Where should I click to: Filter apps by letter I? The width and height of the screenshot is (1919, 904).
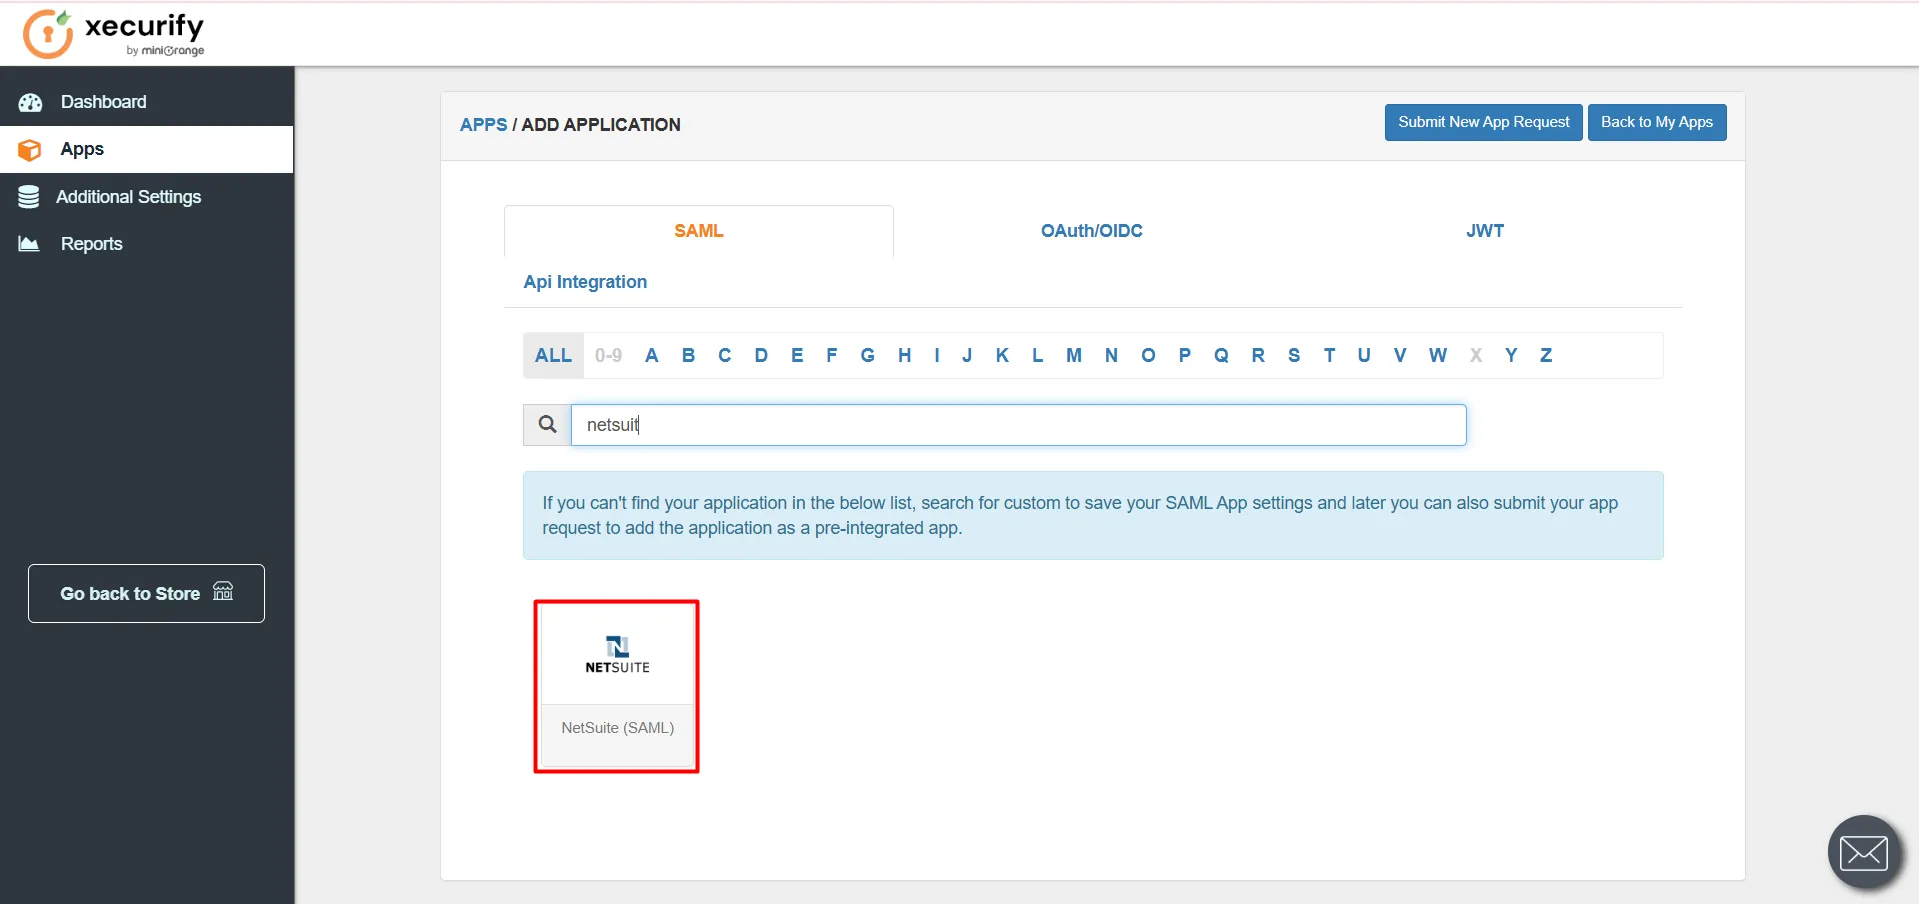point(937,355)
